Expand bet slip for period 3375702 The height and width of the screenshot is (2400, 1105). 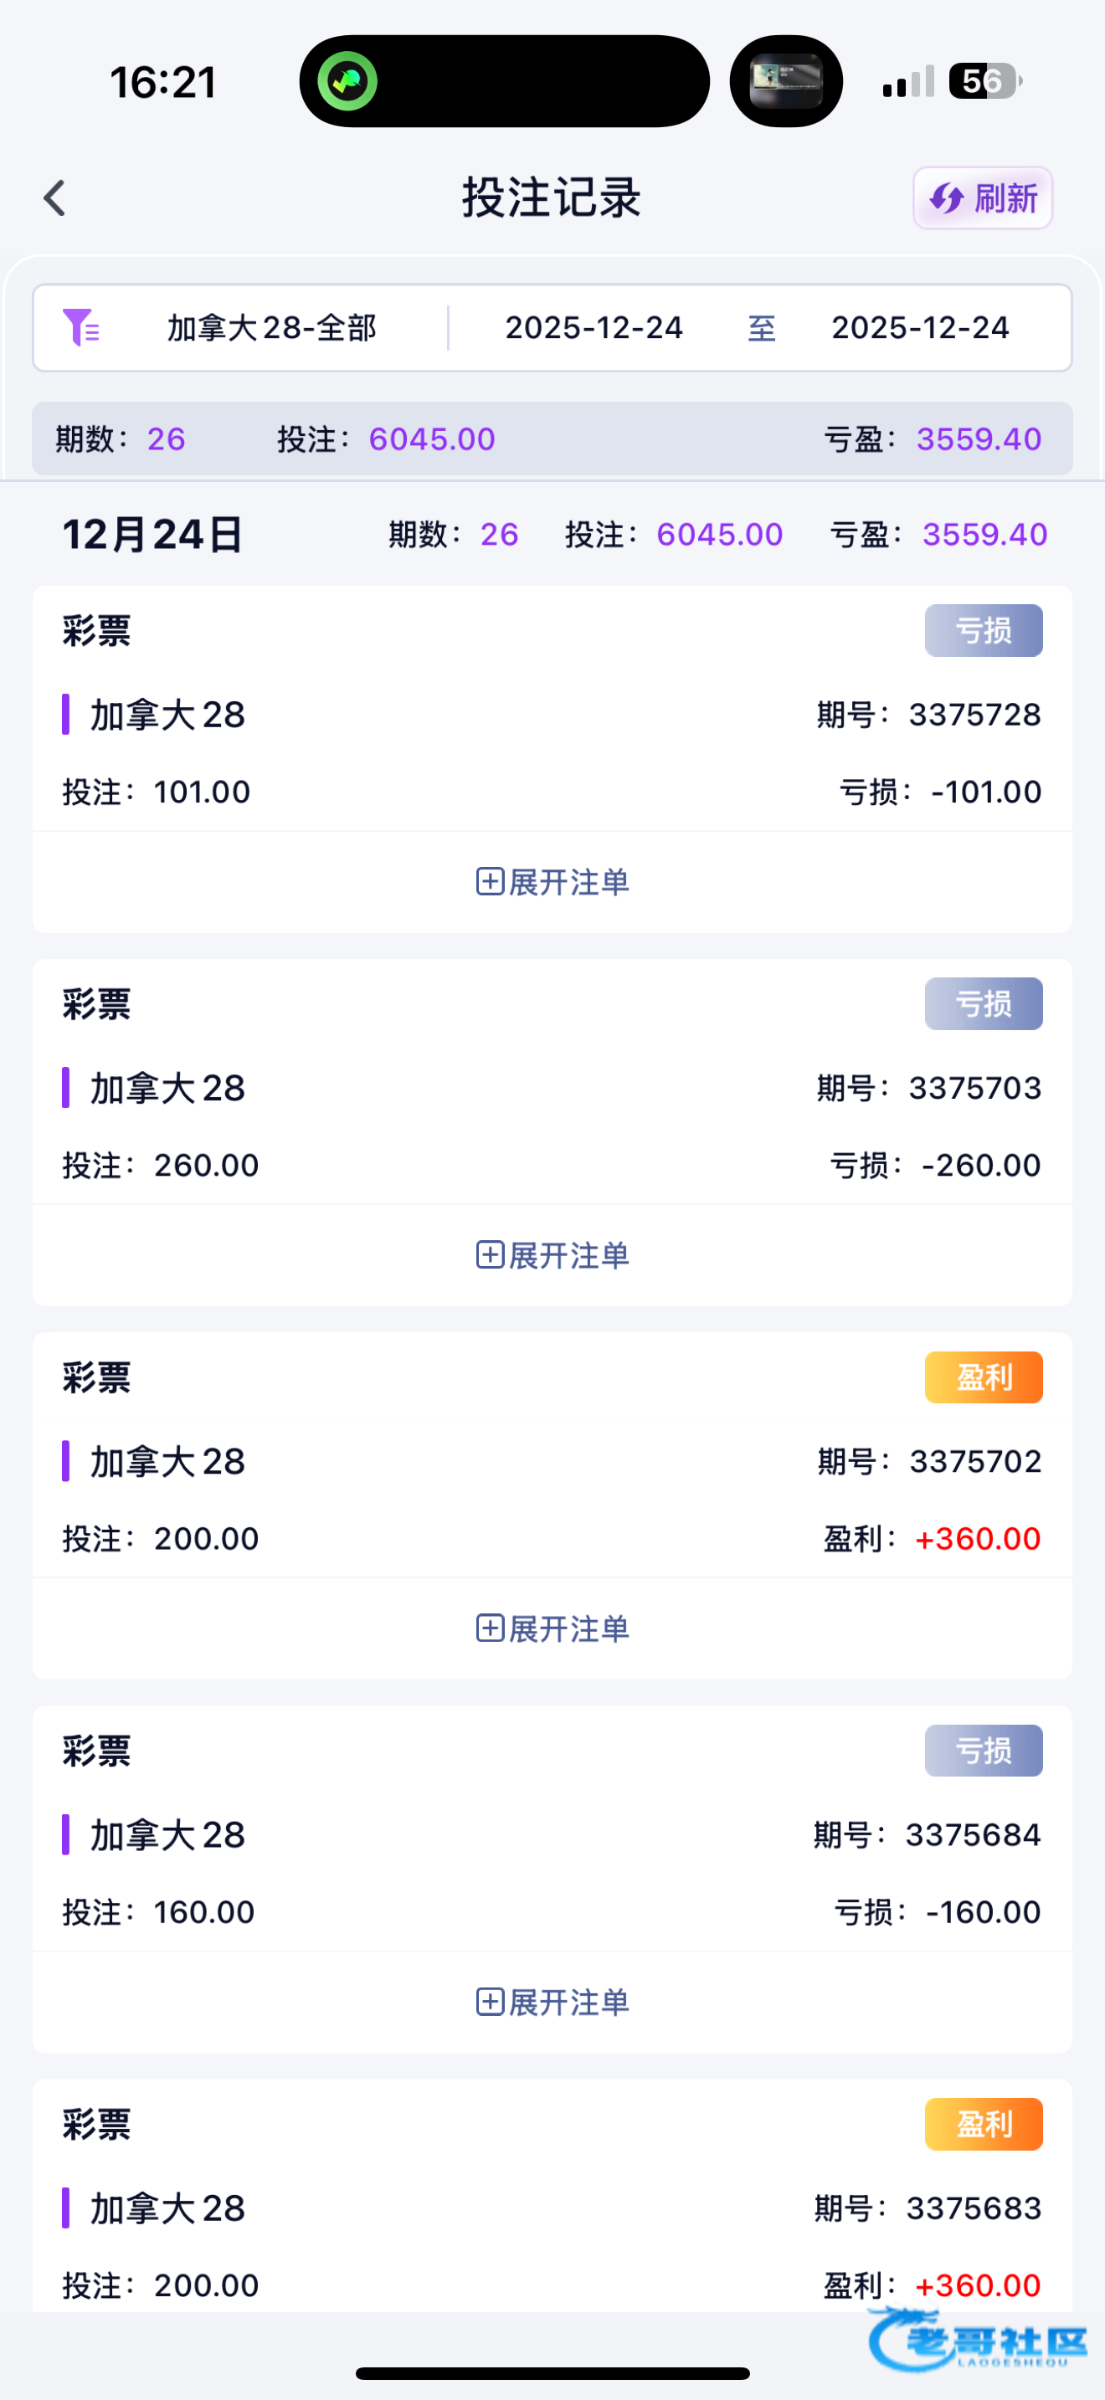click(552, 1629)
